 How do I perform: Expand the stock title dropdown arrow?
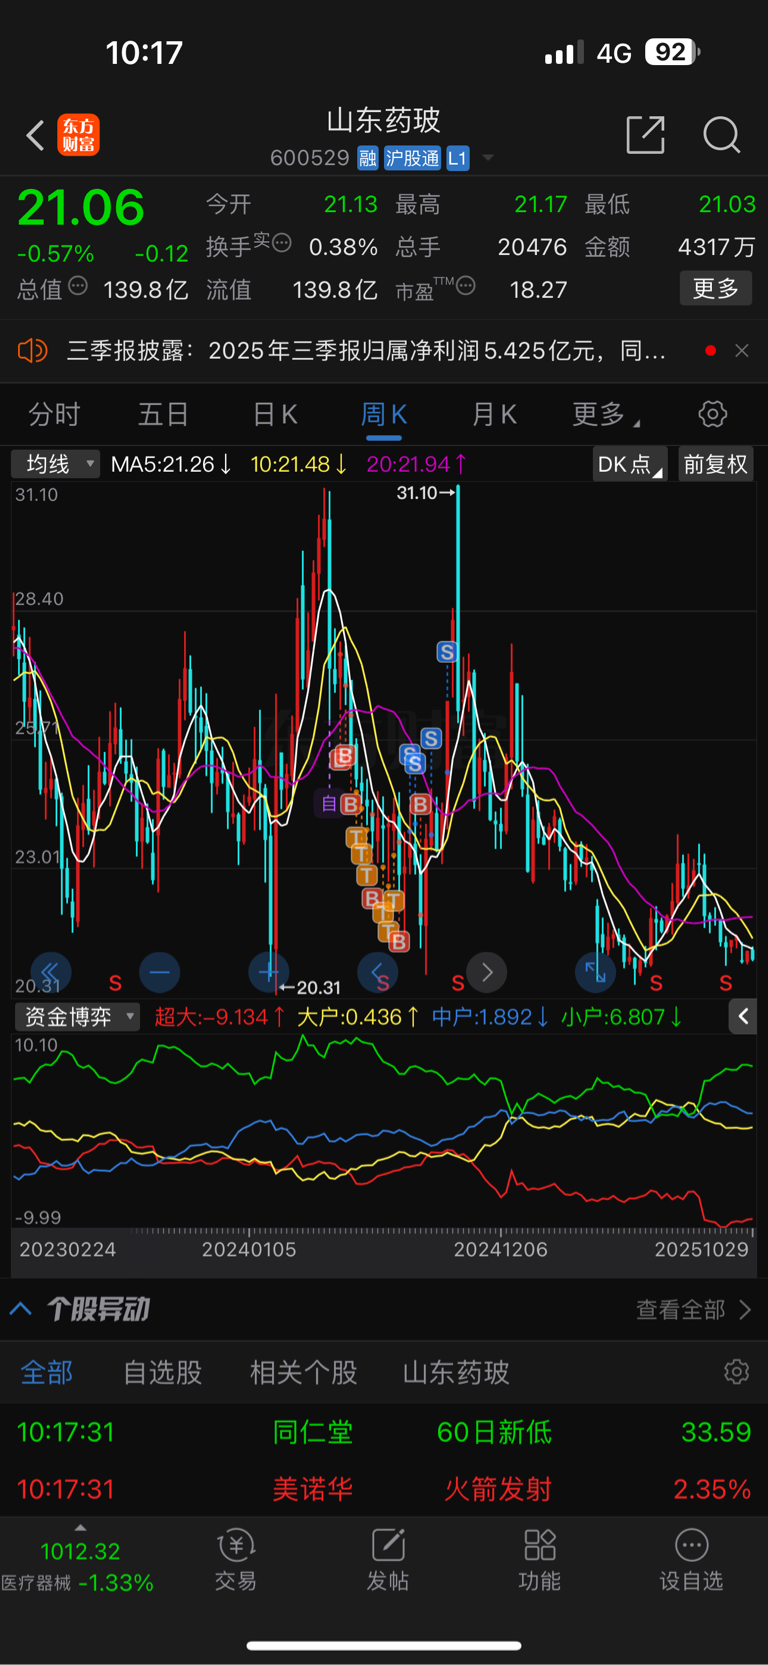[x=488, y=158]
